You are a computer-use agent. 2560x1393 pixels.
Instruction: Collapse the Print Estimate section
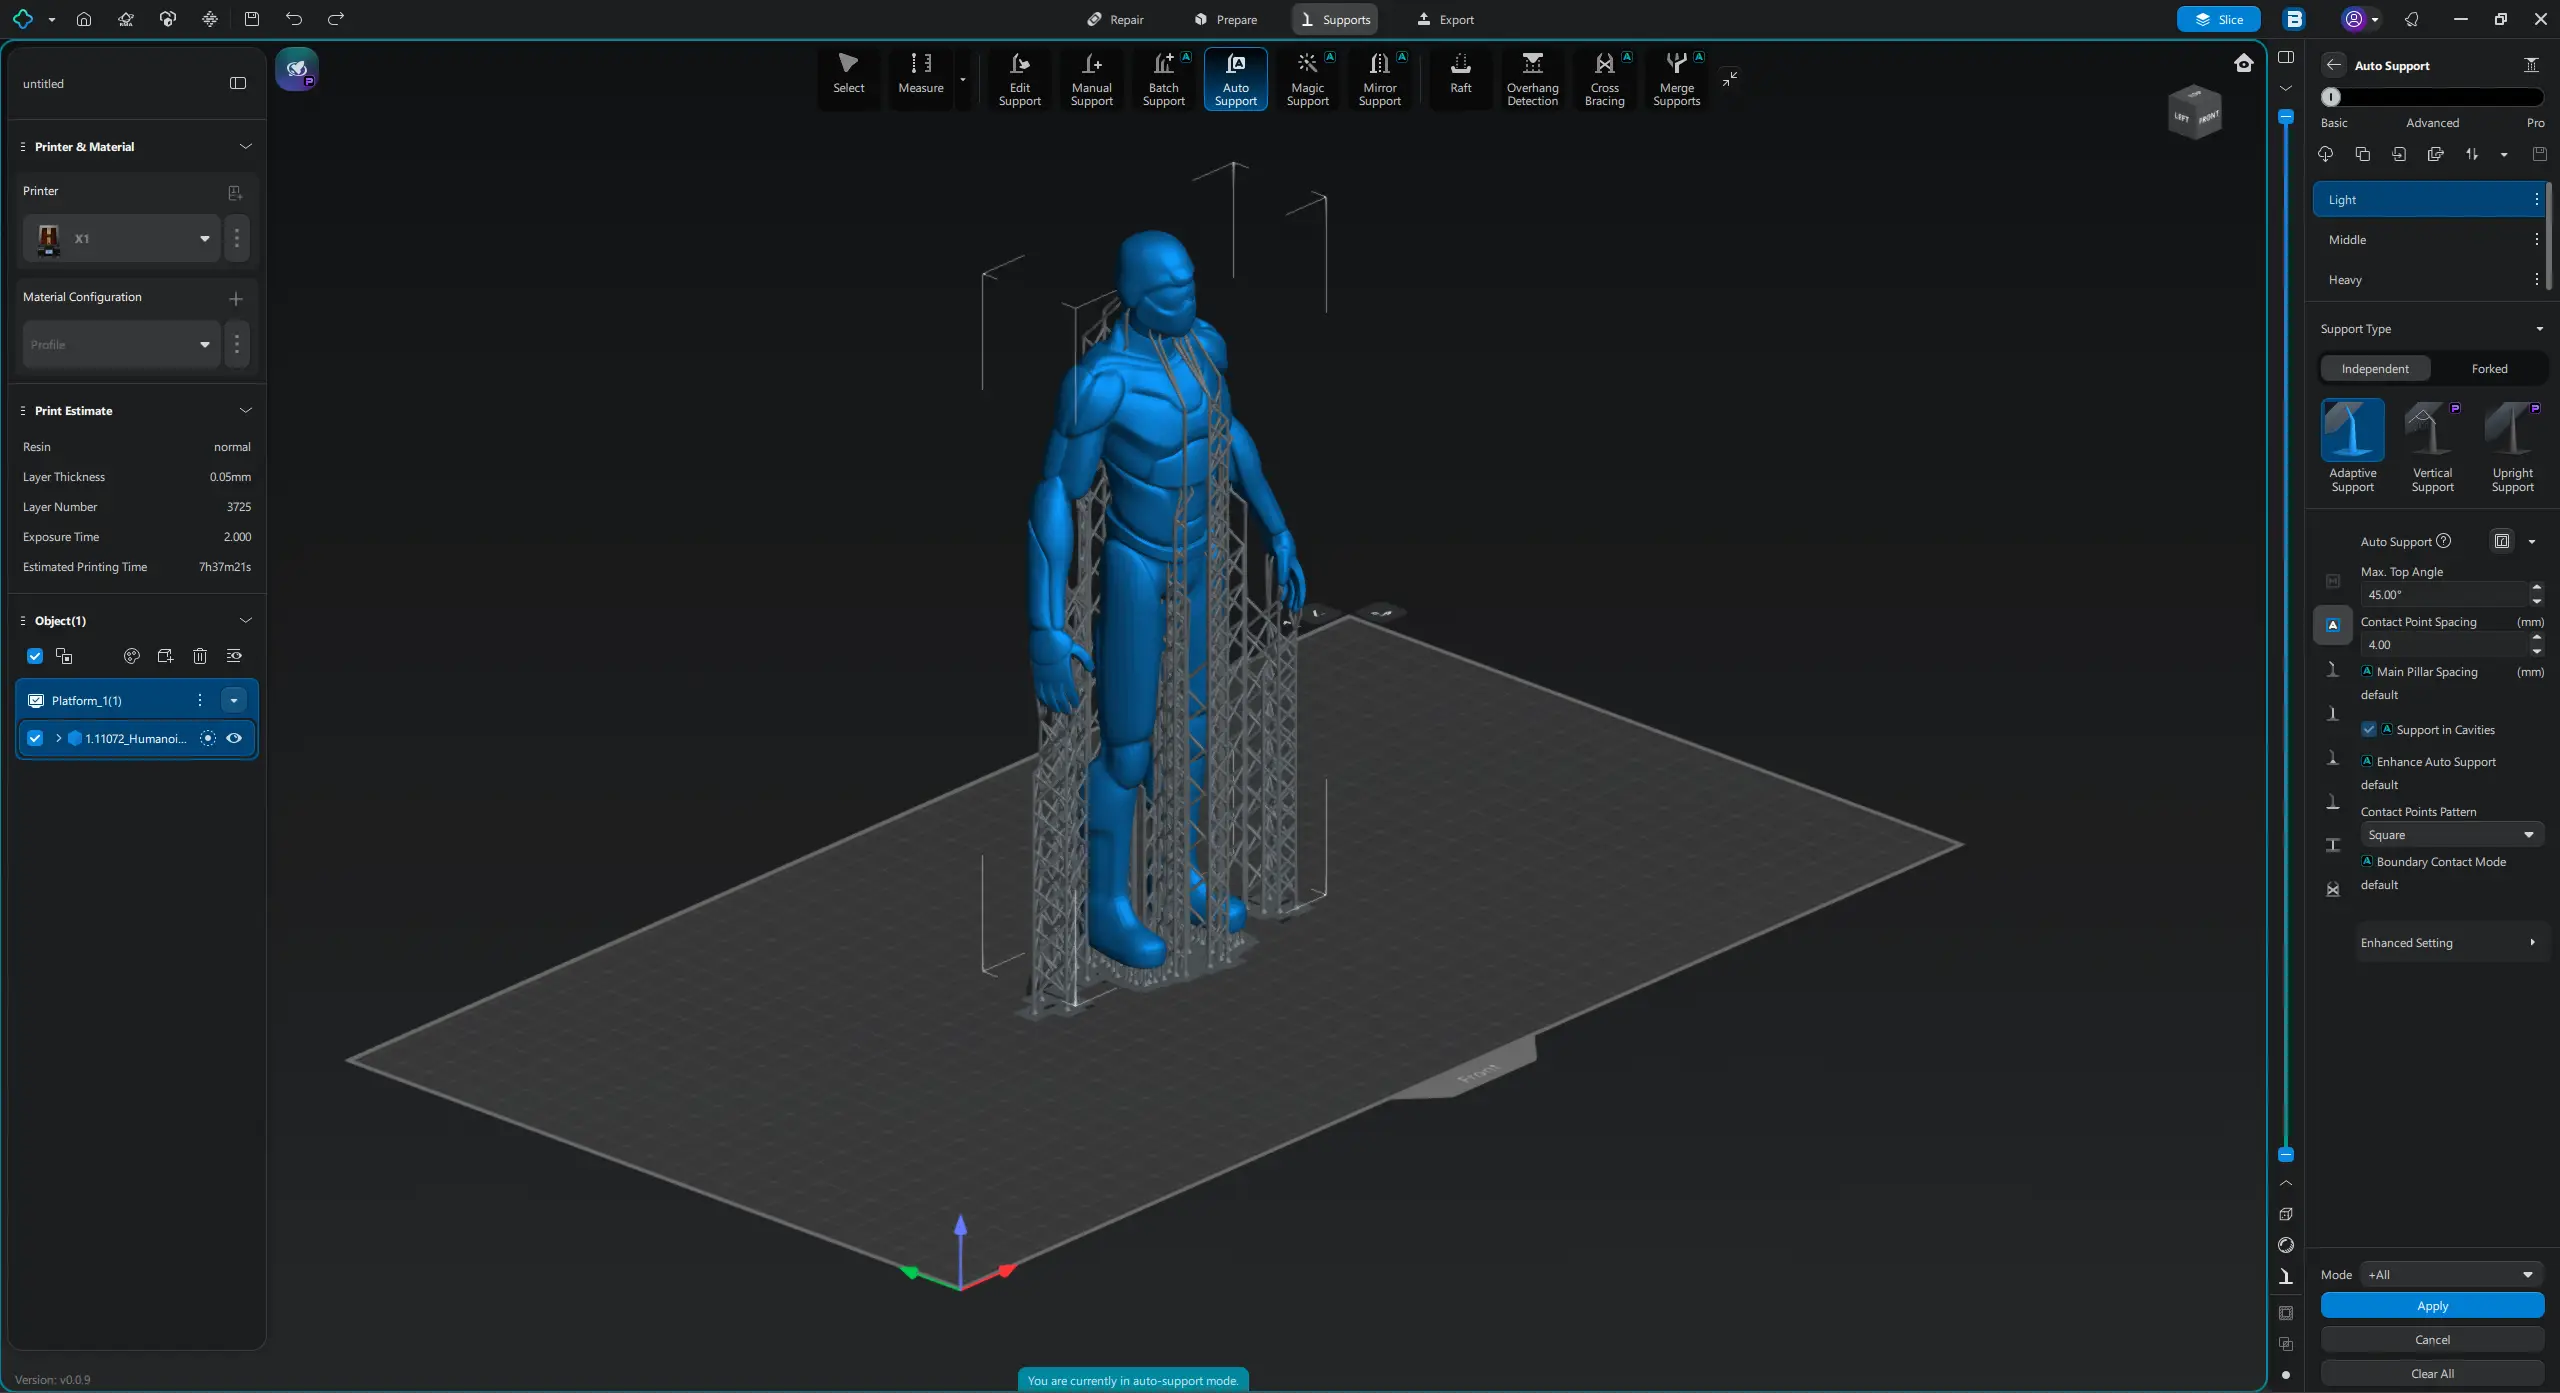click(x=245, y=411)
